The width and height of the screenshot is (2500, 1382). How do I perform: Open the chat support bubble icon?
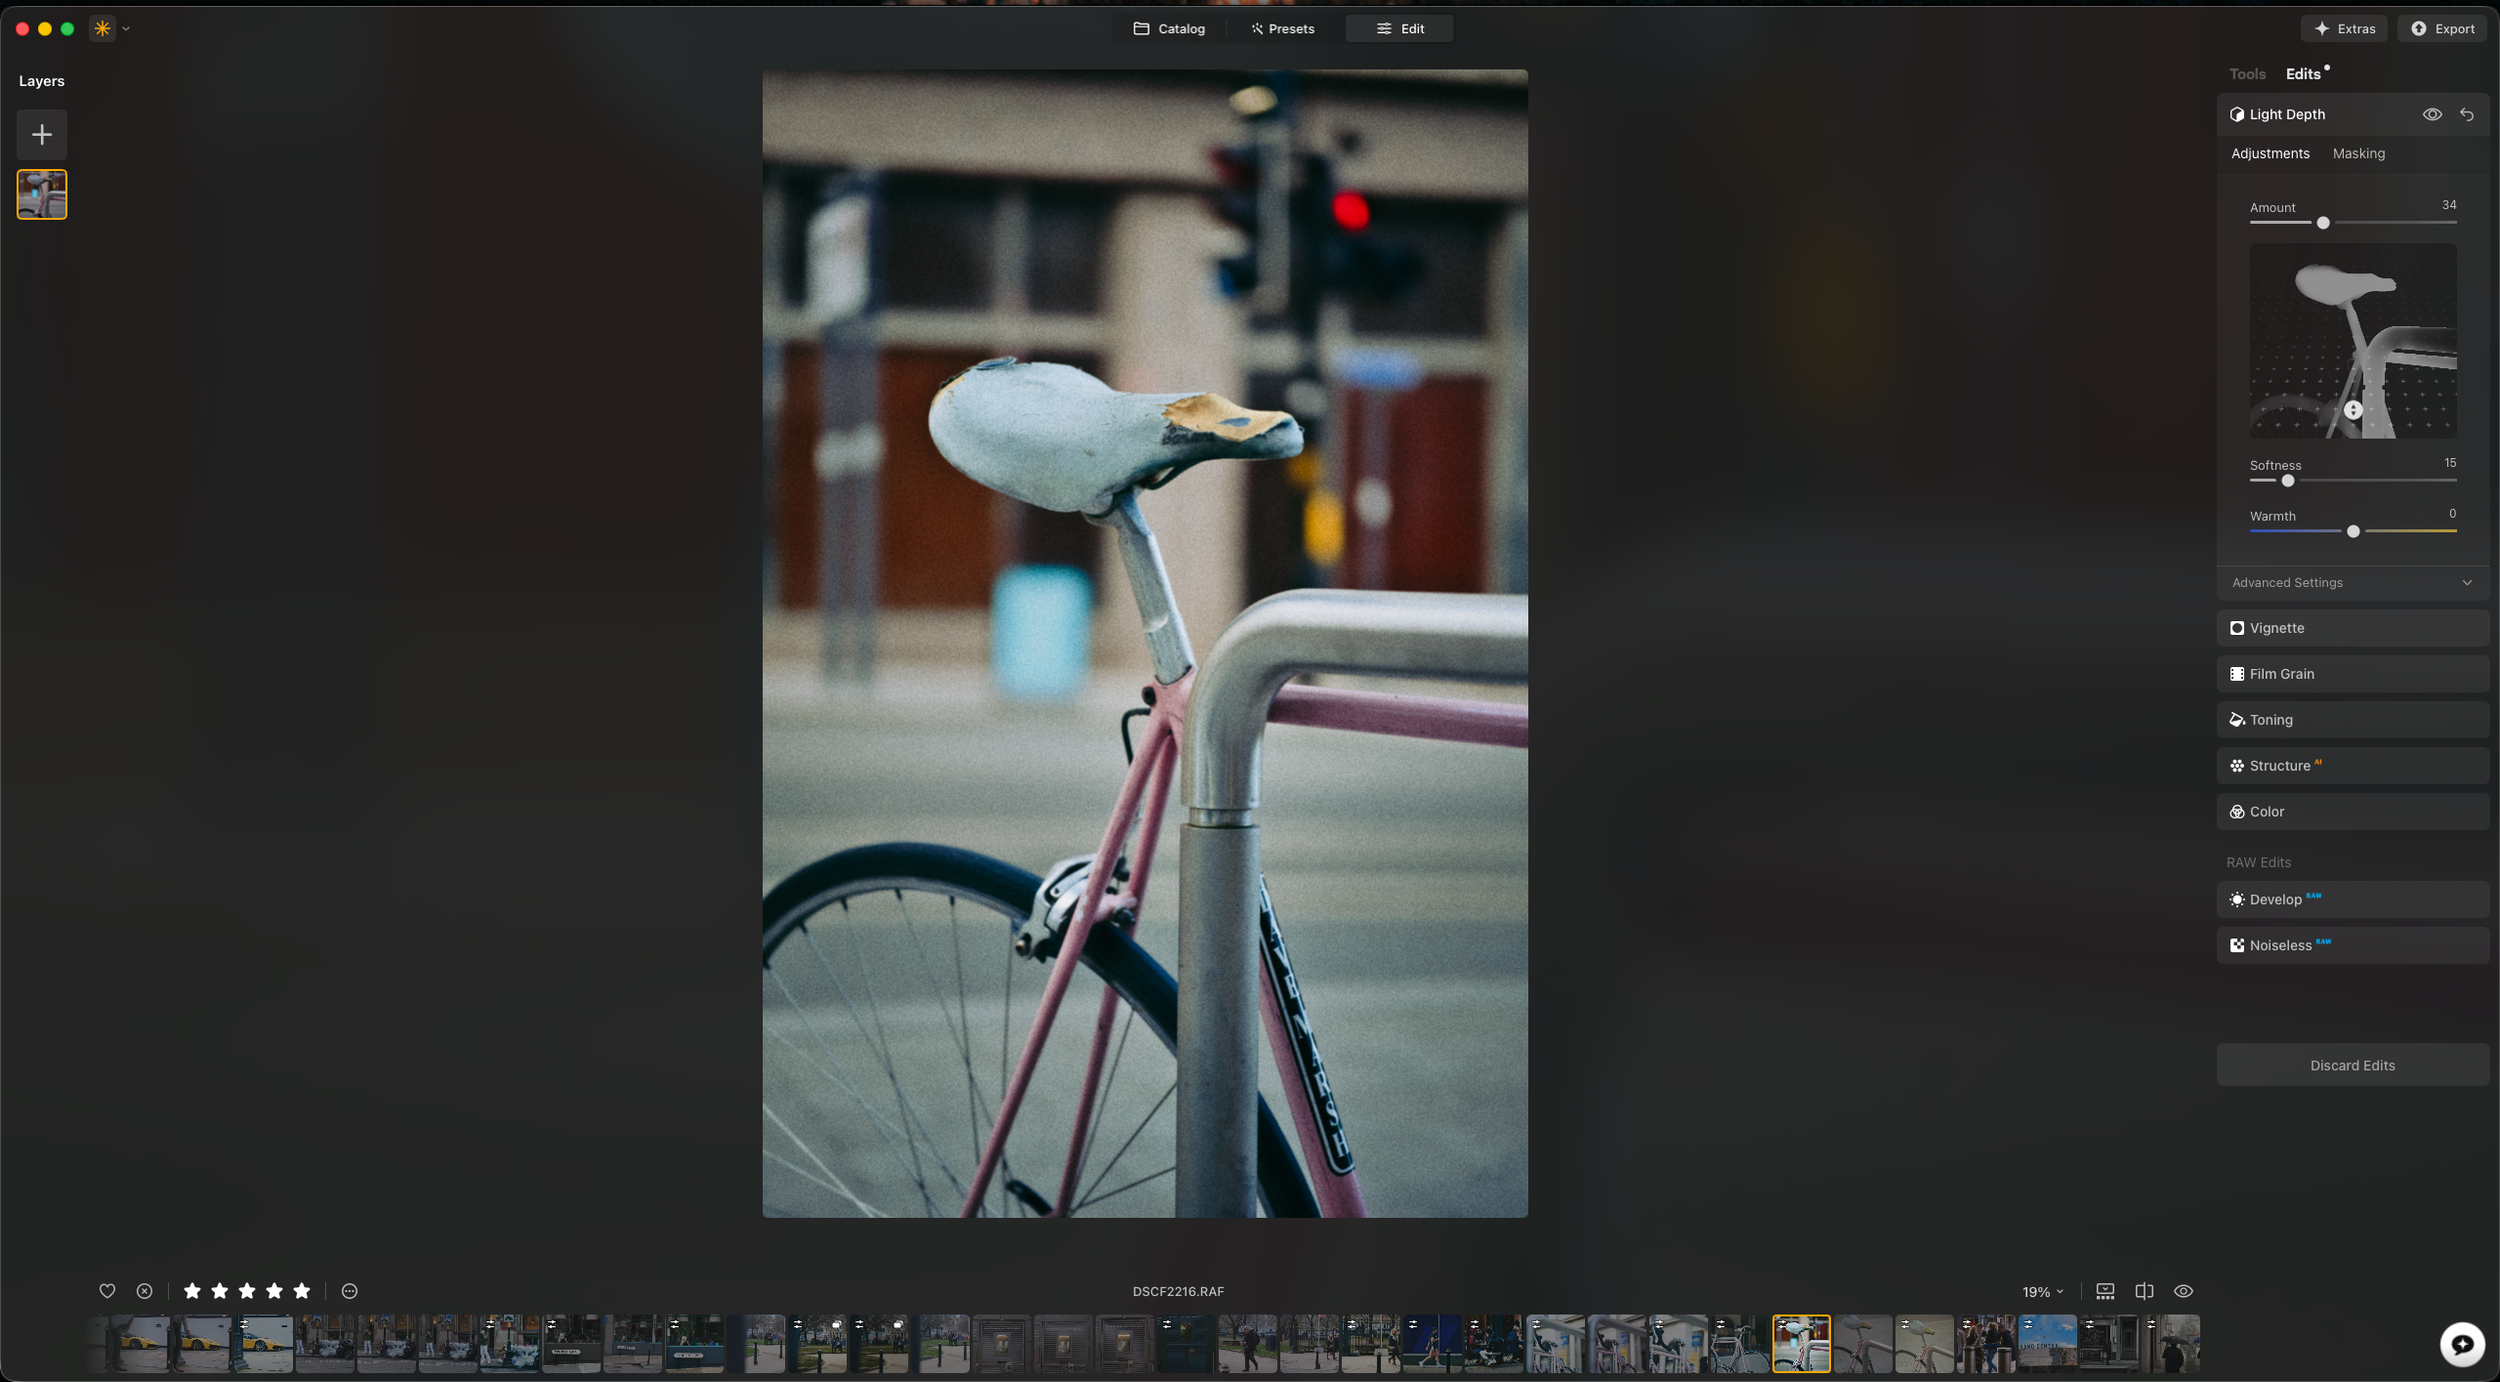pos(2462,1343)
